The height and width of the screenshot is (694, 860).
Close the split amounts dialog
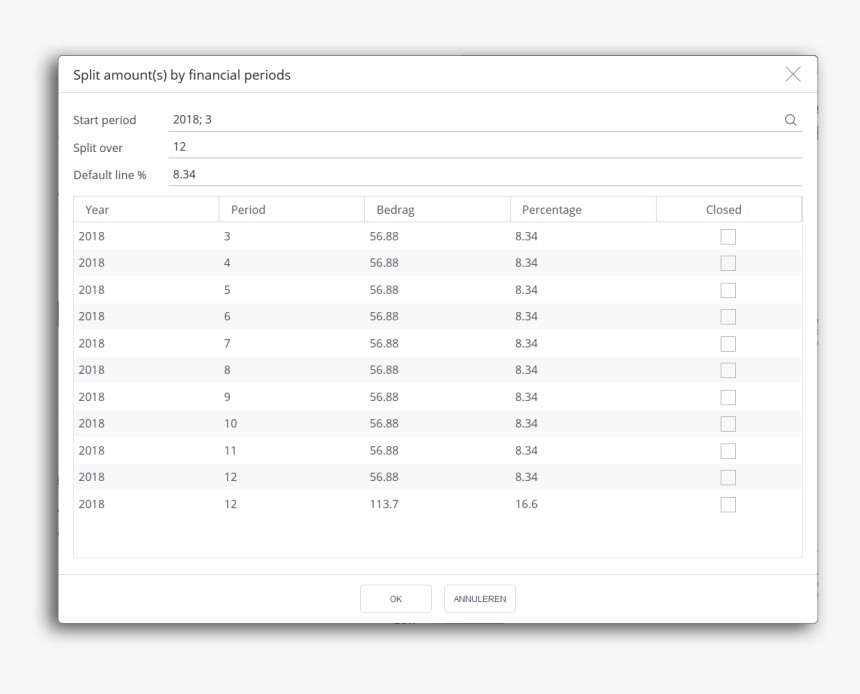coord(793,74)
